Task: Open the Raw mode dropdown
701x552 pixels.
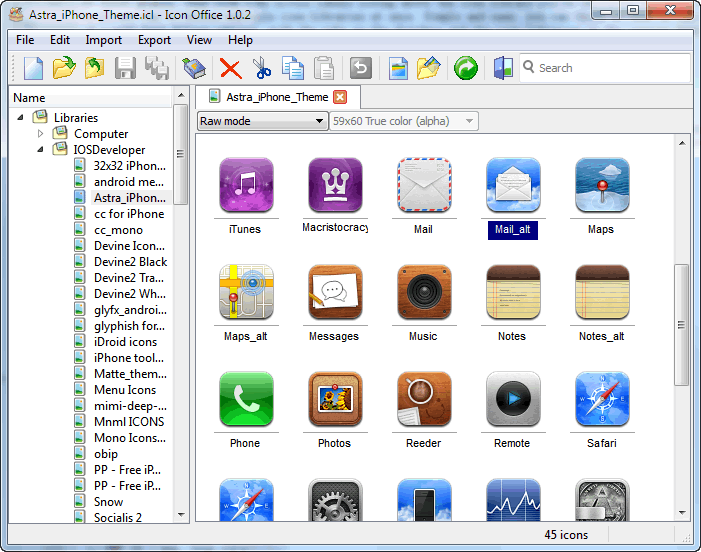Action: [262, 121]
